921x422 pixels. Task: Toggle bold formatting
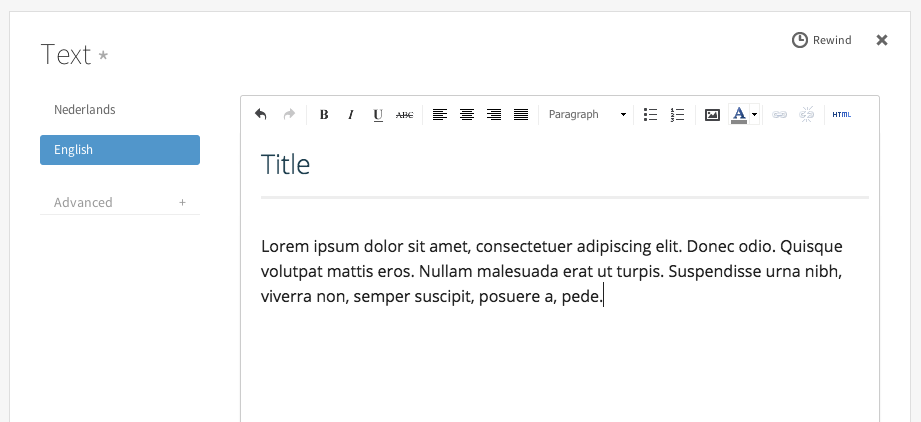tap(324, 115)
